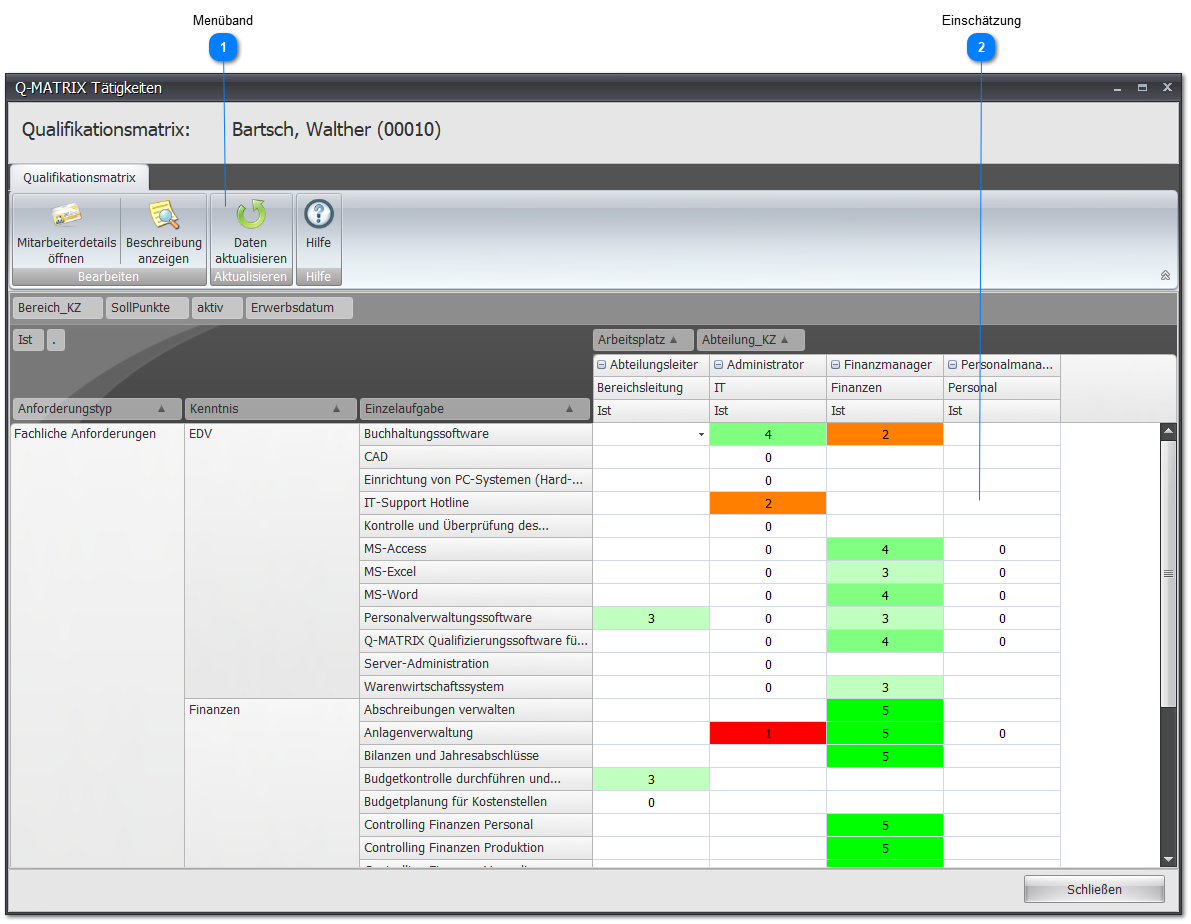1191x924 pixels.
Task: Select Budgetplanung für Kostenstellen row
Action: [x=475, y=802]
